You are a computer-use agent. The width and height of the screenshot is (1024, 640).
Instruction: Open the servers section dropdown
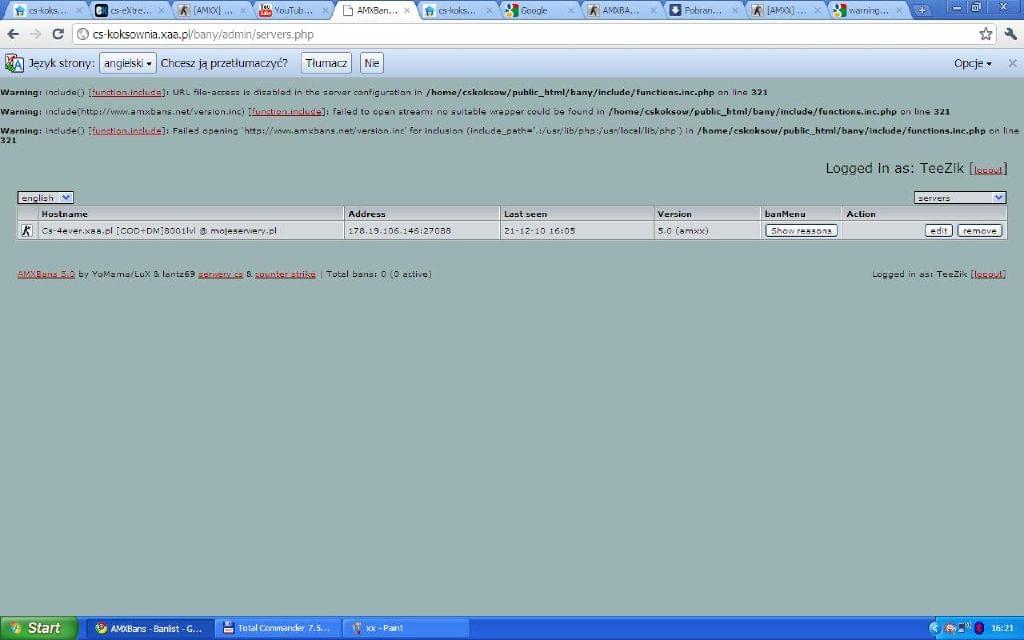click(x=959, y=197)
